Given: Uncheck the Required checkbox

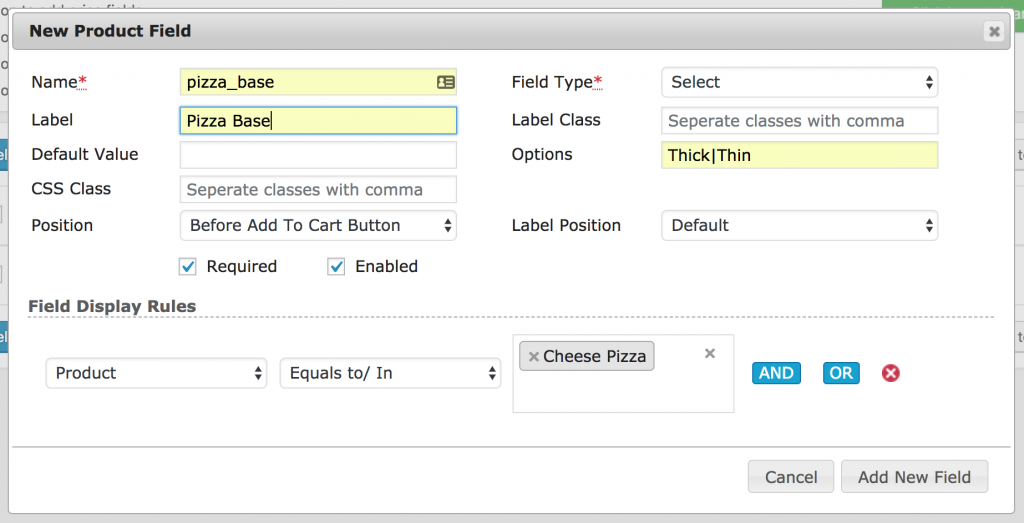Looking at the screenshot, I should [x=187, y=266].
